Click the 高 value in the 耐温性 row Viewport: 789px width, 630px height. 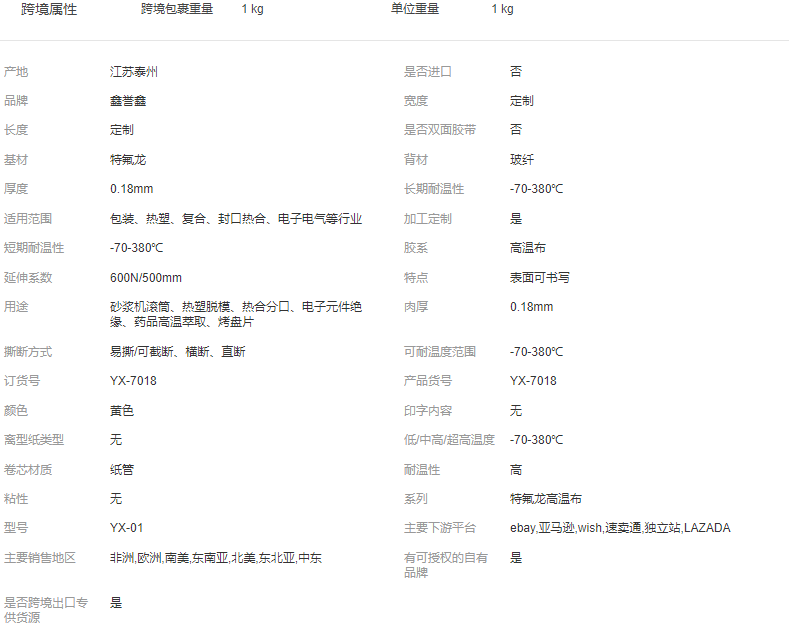pyautogui.click(x=516, y=469)
